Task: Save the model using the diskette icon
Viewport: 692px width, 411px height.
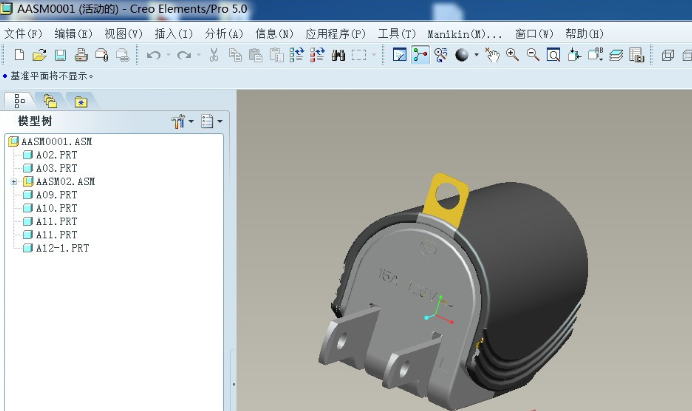Action: point(60,55)
